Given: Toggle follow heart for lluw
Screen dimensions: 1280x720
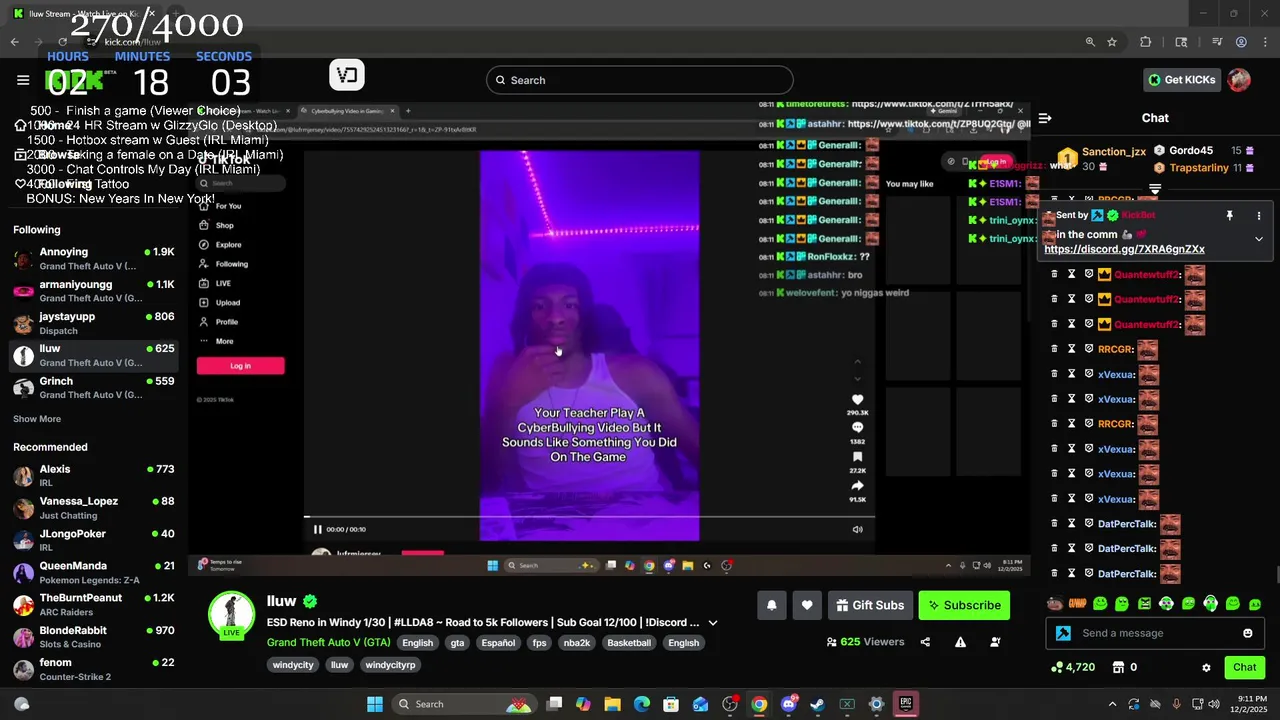Looking at the screenshot, I should [x=807, y=605].
